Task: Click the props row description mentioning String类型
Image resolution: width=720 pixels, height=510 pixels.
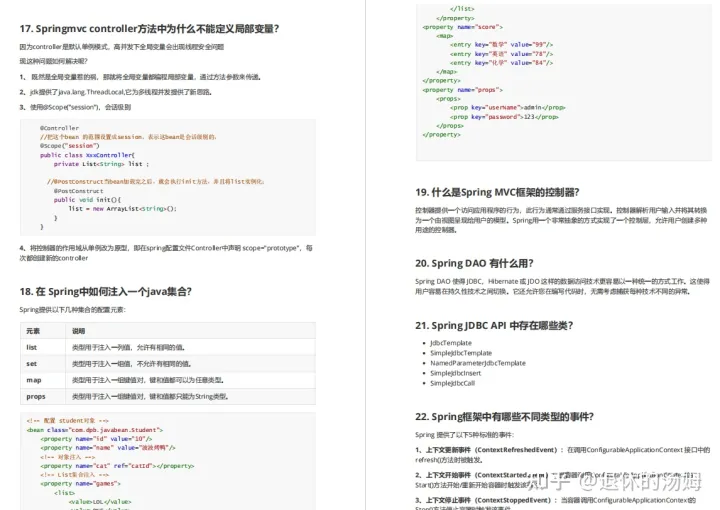Action: tap(191, 397)
